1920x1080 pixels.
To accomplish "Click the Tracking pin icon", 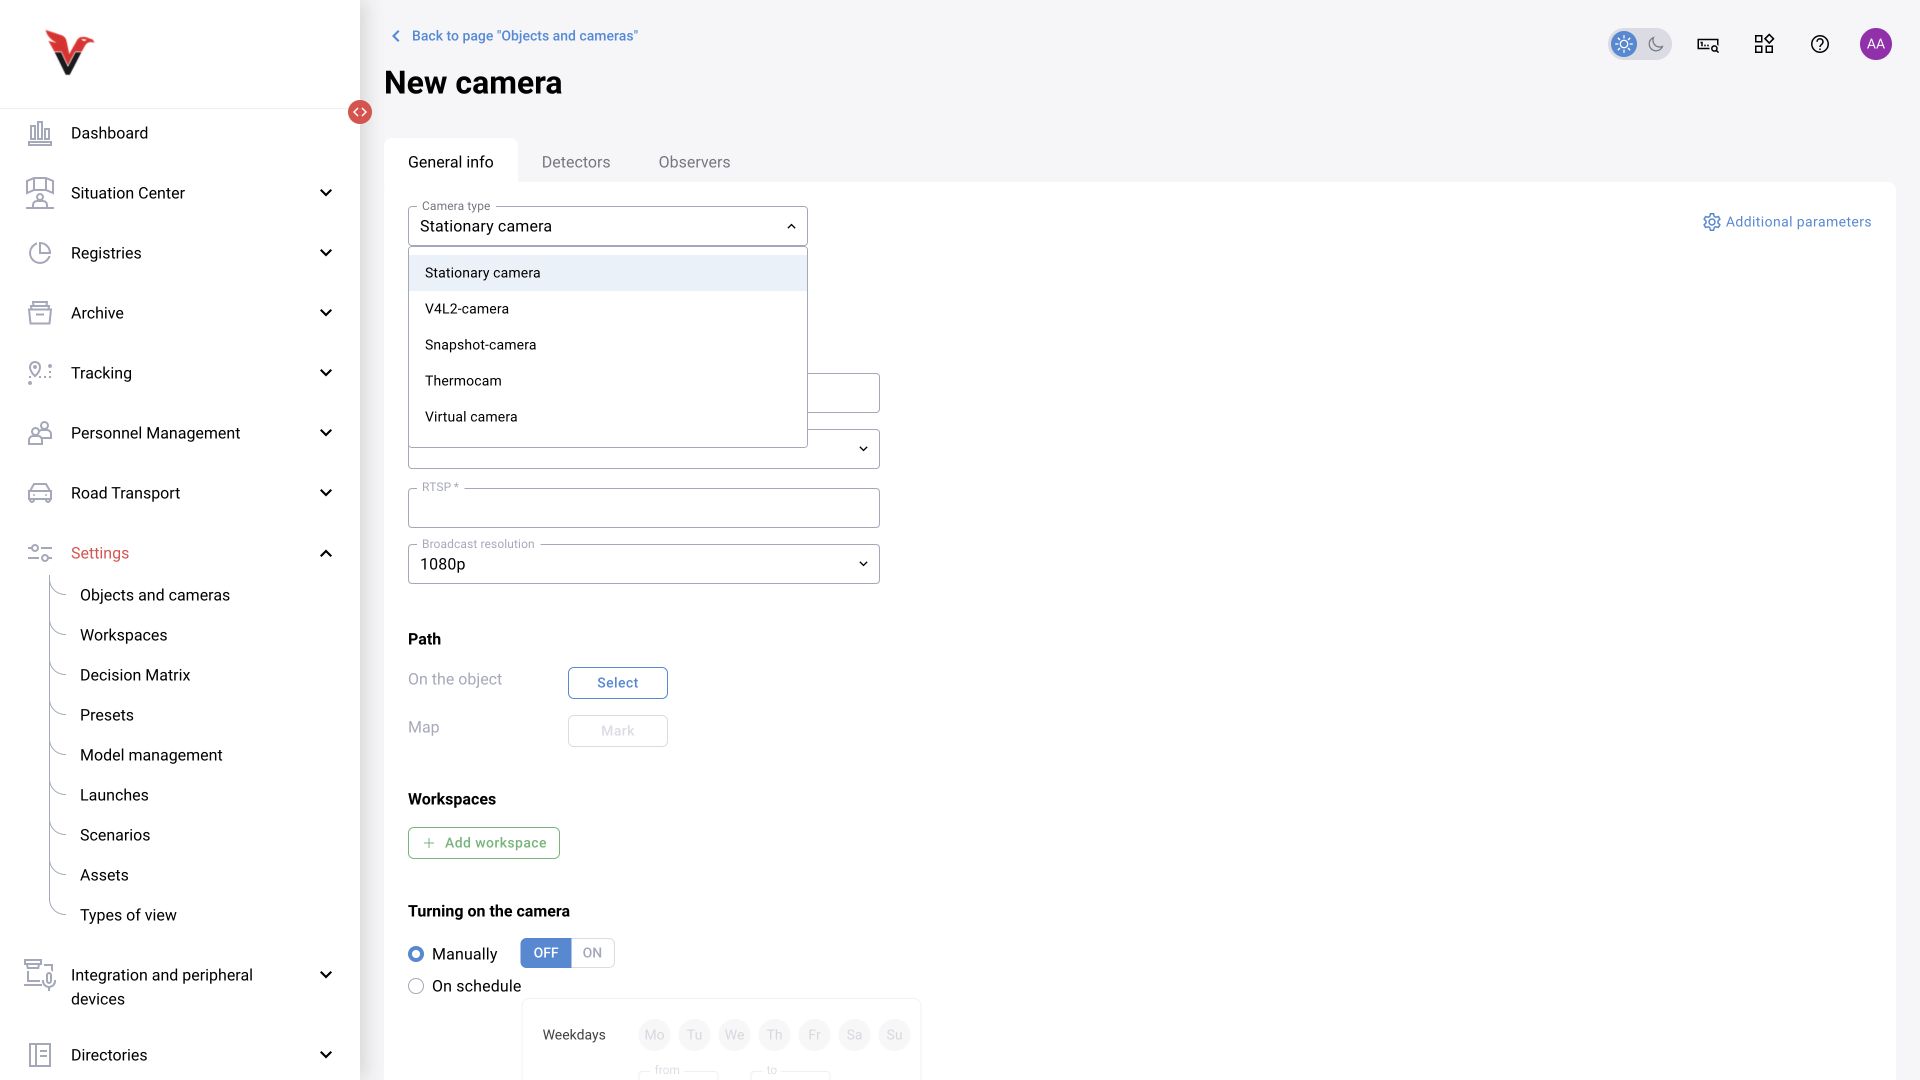I will pyautogui.click(x=40, y=373).
